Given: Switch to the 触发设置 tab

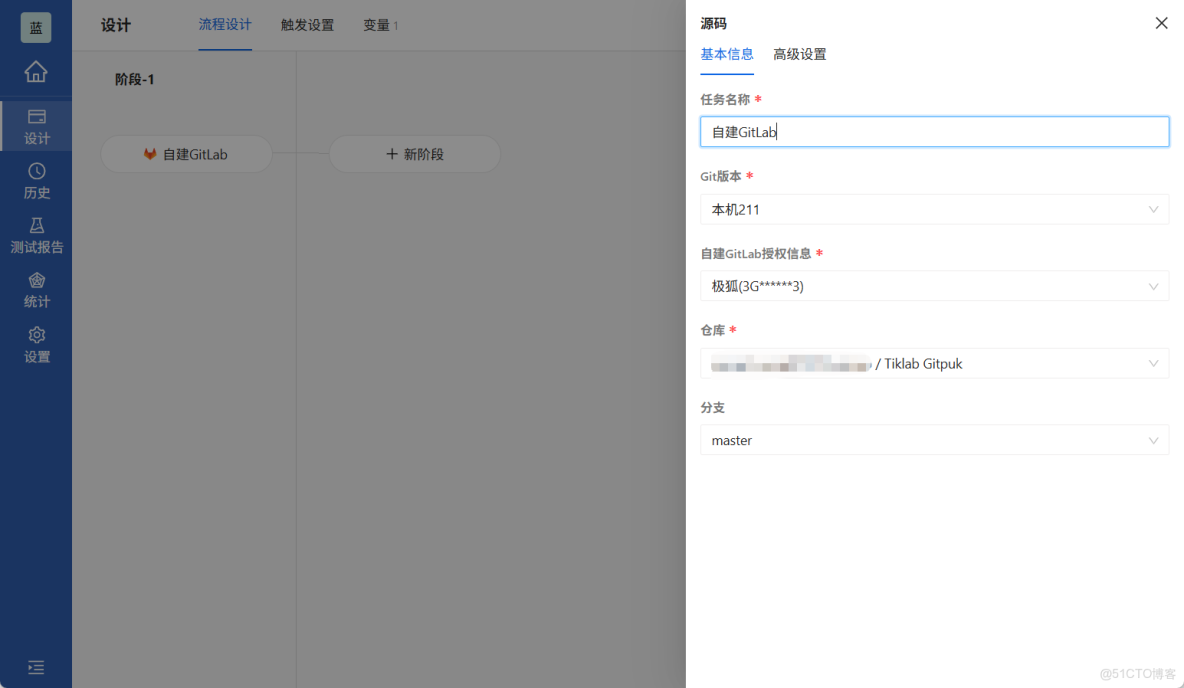Looking at the screenshot, I should [x=307, y=25].
